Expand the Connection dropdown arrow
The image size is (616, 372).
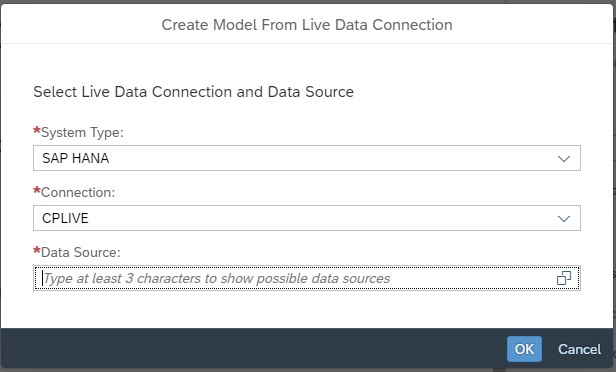[x=564, y=218]
